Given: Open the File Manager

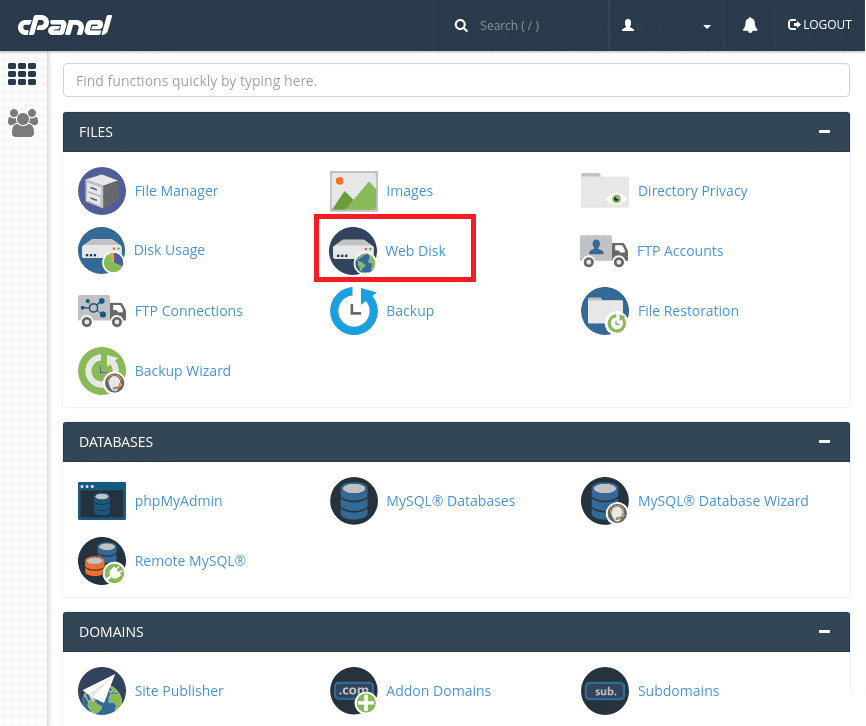Looking at the screenshot, I should click(177, 191).
